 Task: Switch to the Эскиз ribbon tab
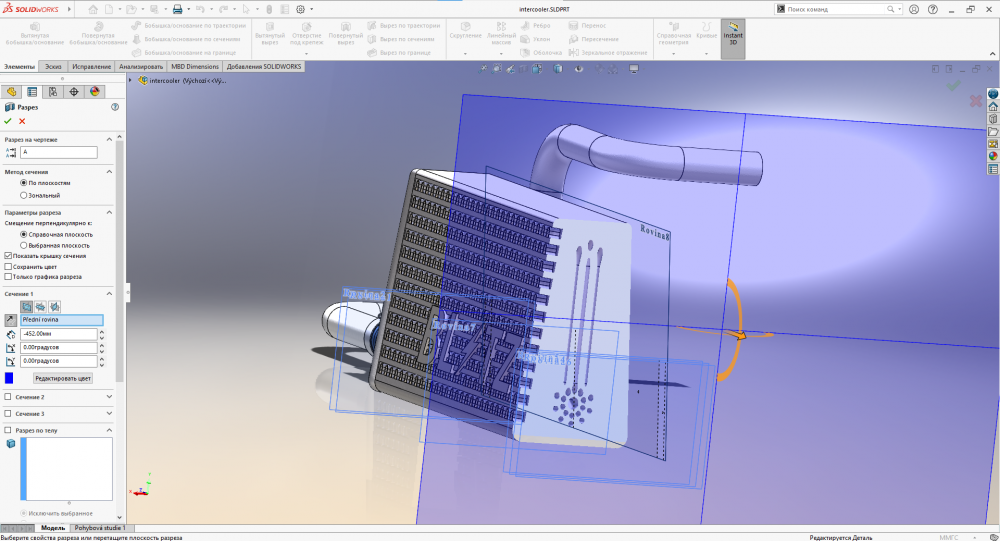53,67
